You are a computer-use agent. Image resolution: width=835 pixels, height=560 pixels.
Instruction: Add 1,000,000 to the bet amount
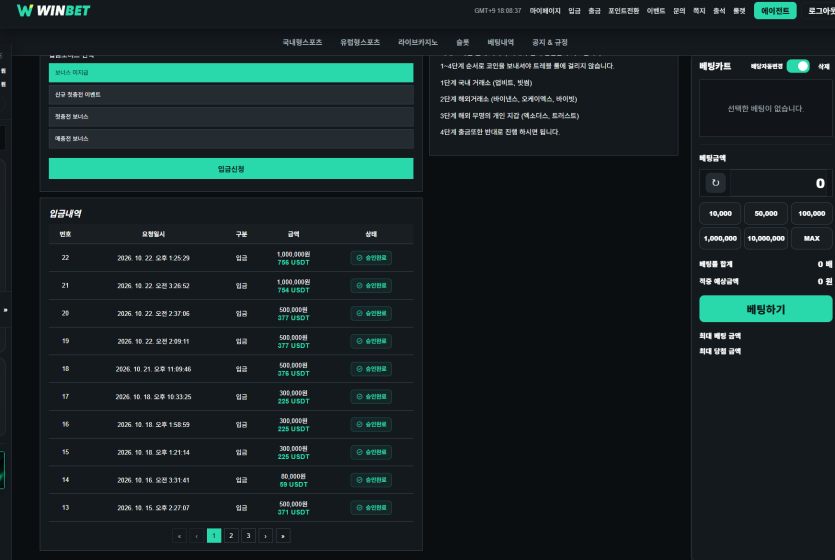[720, 238]
